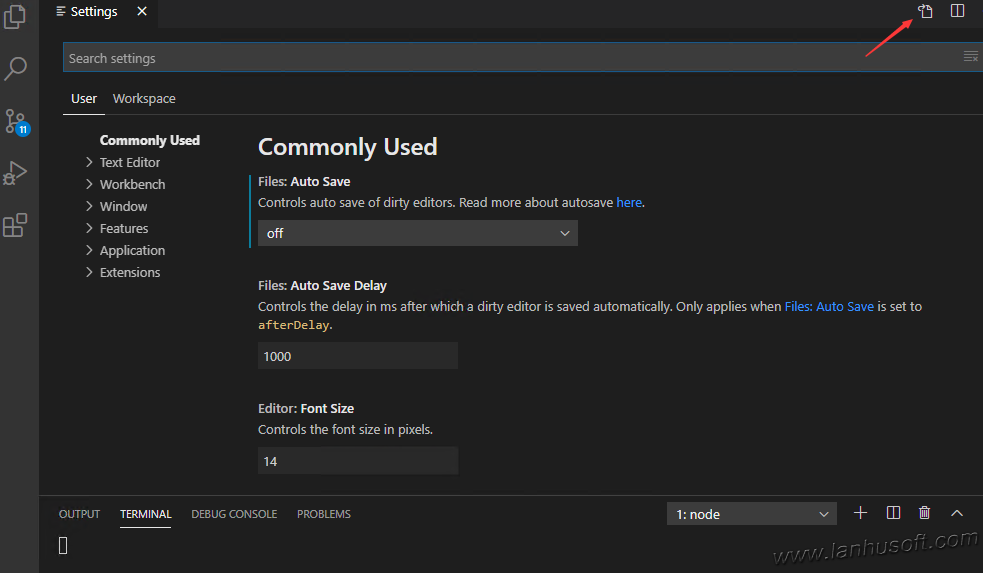Open the terminal selector '1: node' dropdown
This screenshot has width=983, height=573.
point(752,514)
